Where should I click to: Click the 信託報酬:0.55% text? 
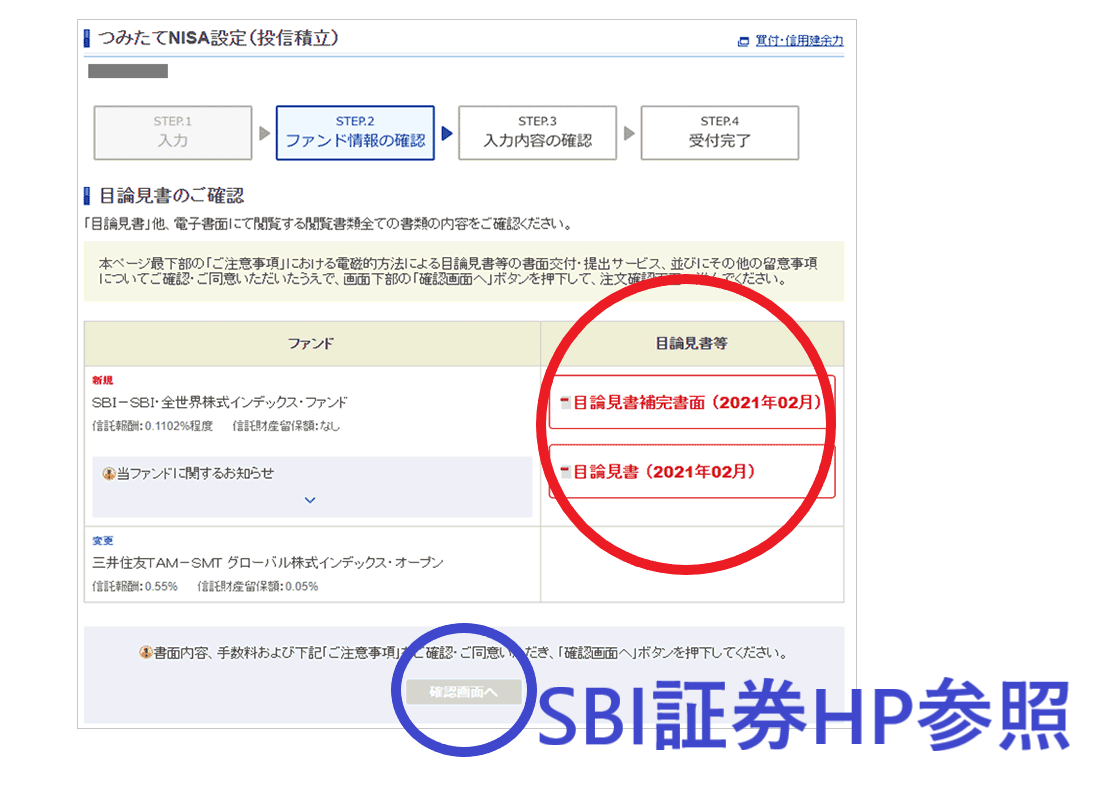pos(135,587)
